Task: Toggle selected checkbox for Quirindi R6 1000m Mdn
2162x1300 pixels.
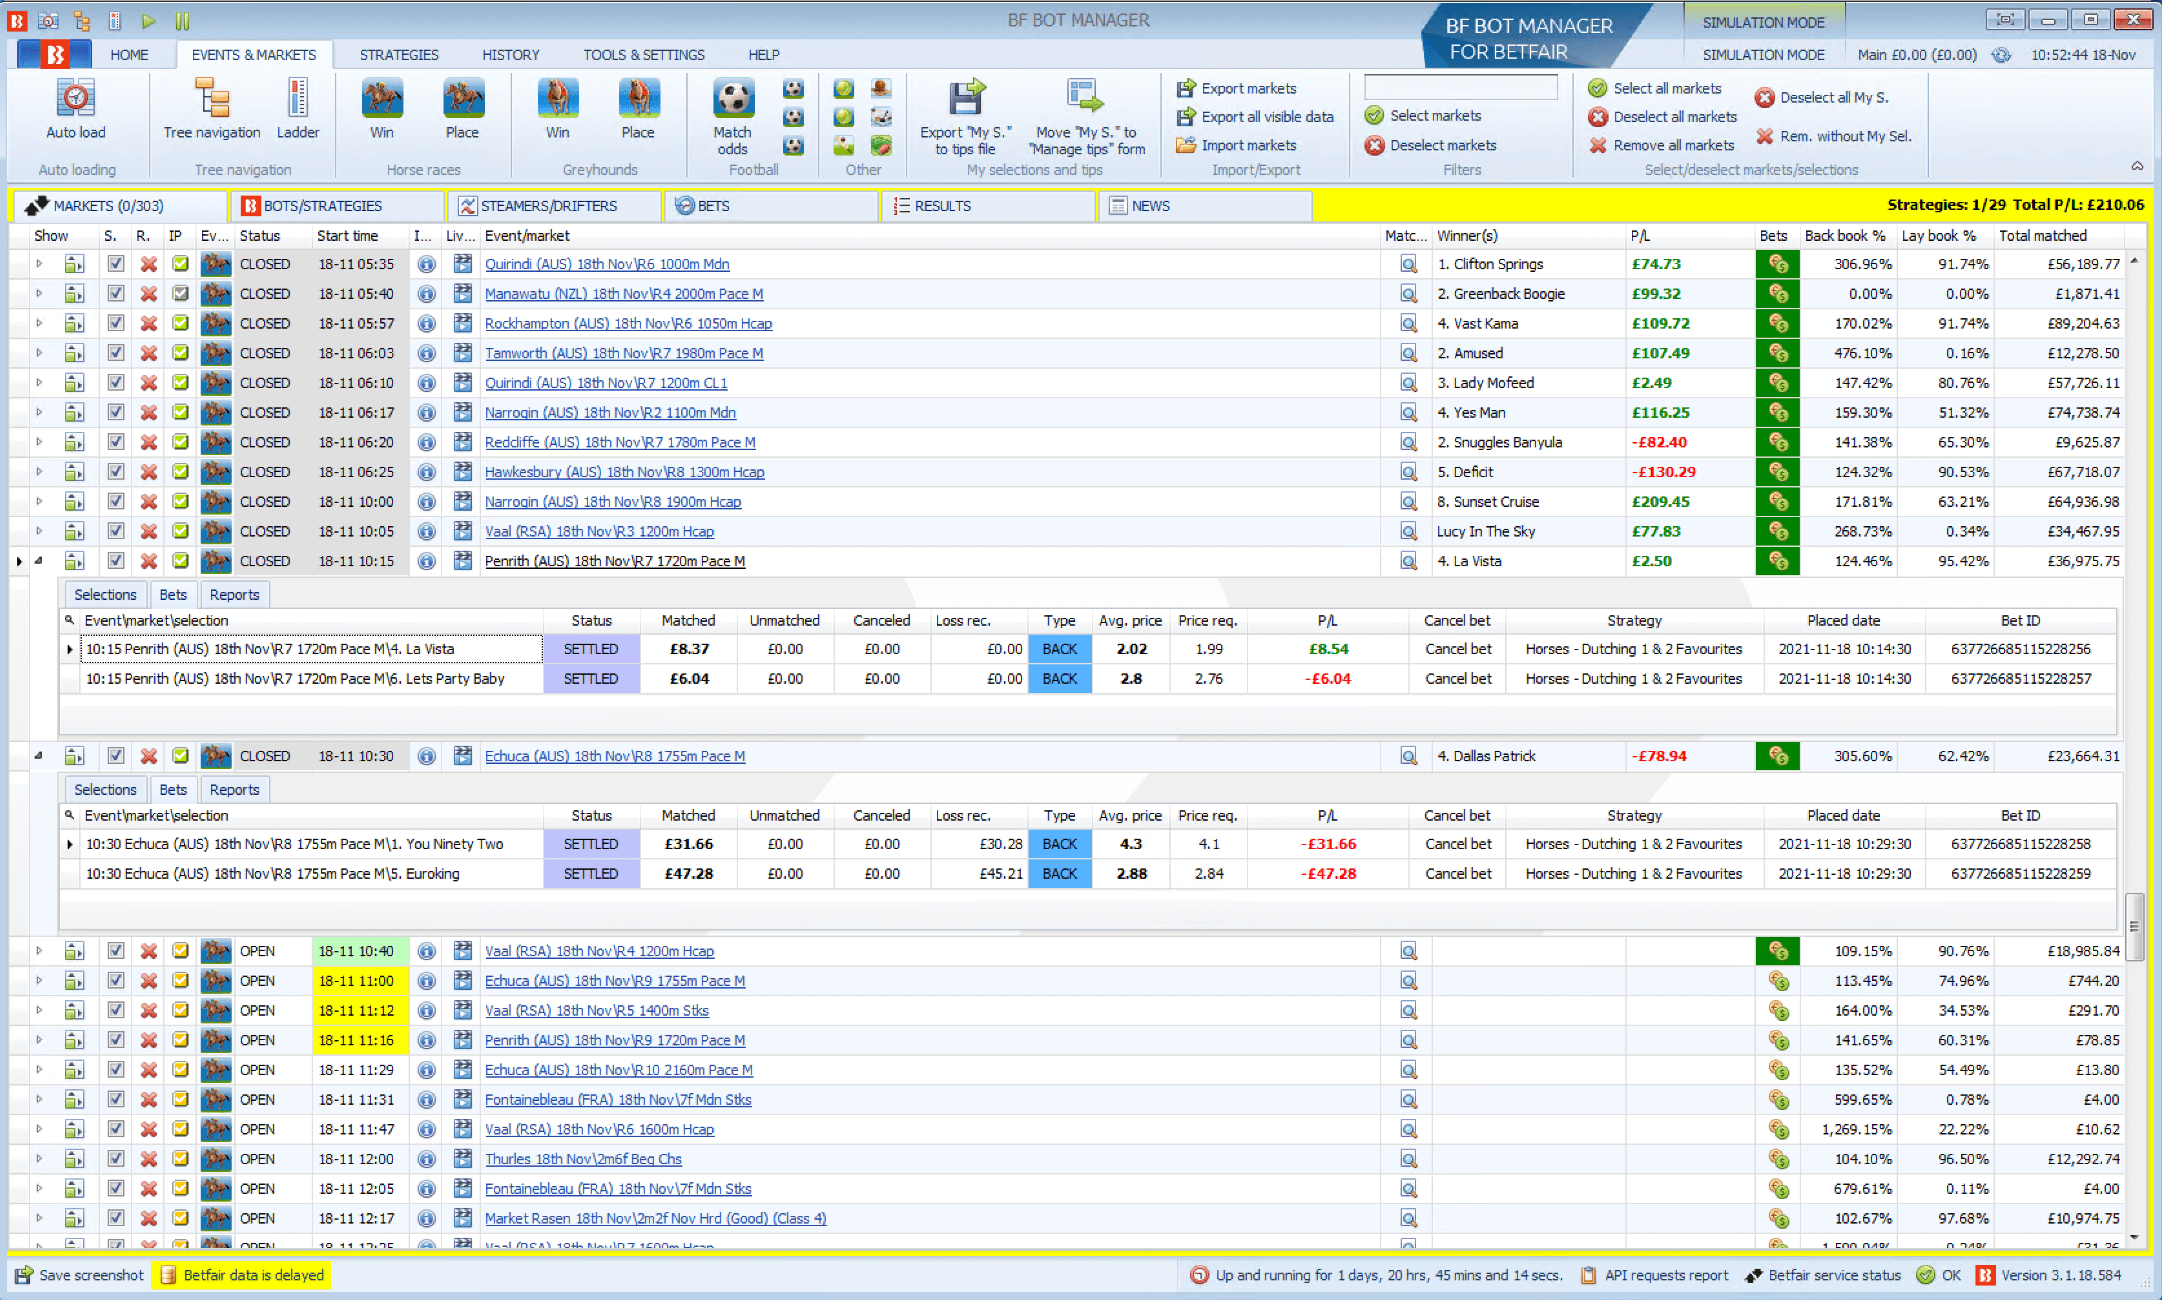Action: click(116, 264)
